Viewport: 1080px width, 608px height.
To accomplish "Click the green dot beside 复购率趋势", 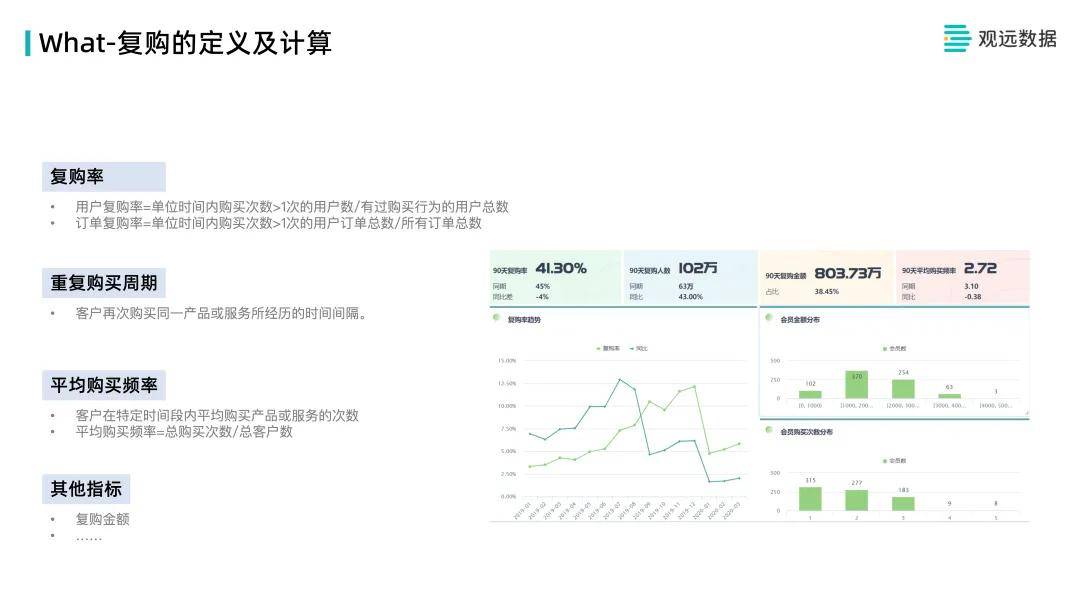I will [496, 319].
